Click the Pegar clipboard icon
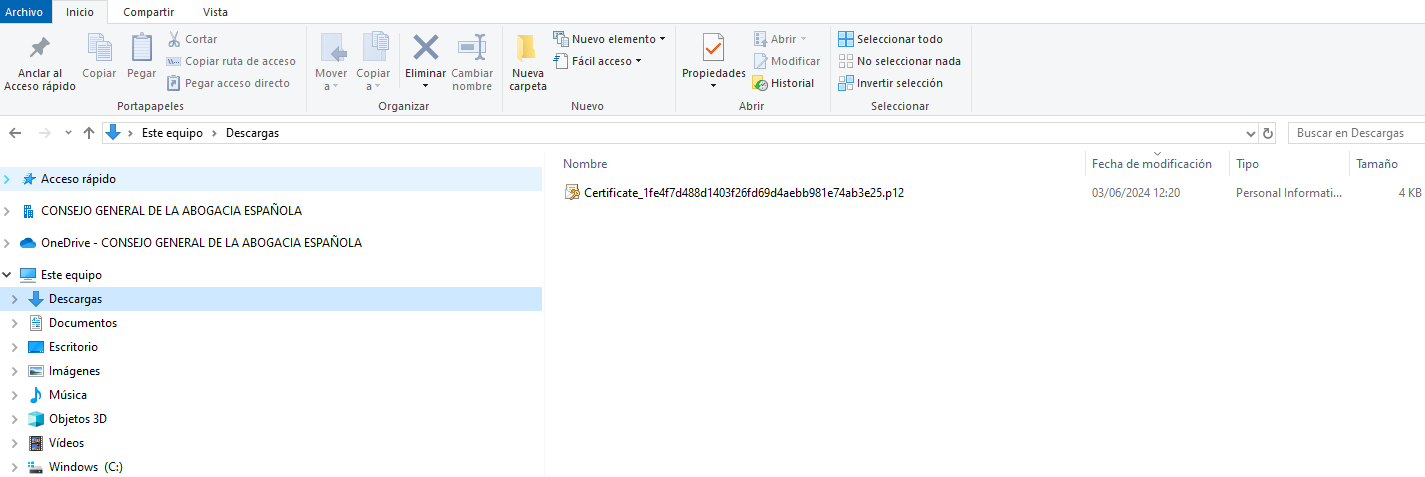Image resolution: width=1425 pixels, height=477 pixels. pyautogui.click(x=141, y=48)
